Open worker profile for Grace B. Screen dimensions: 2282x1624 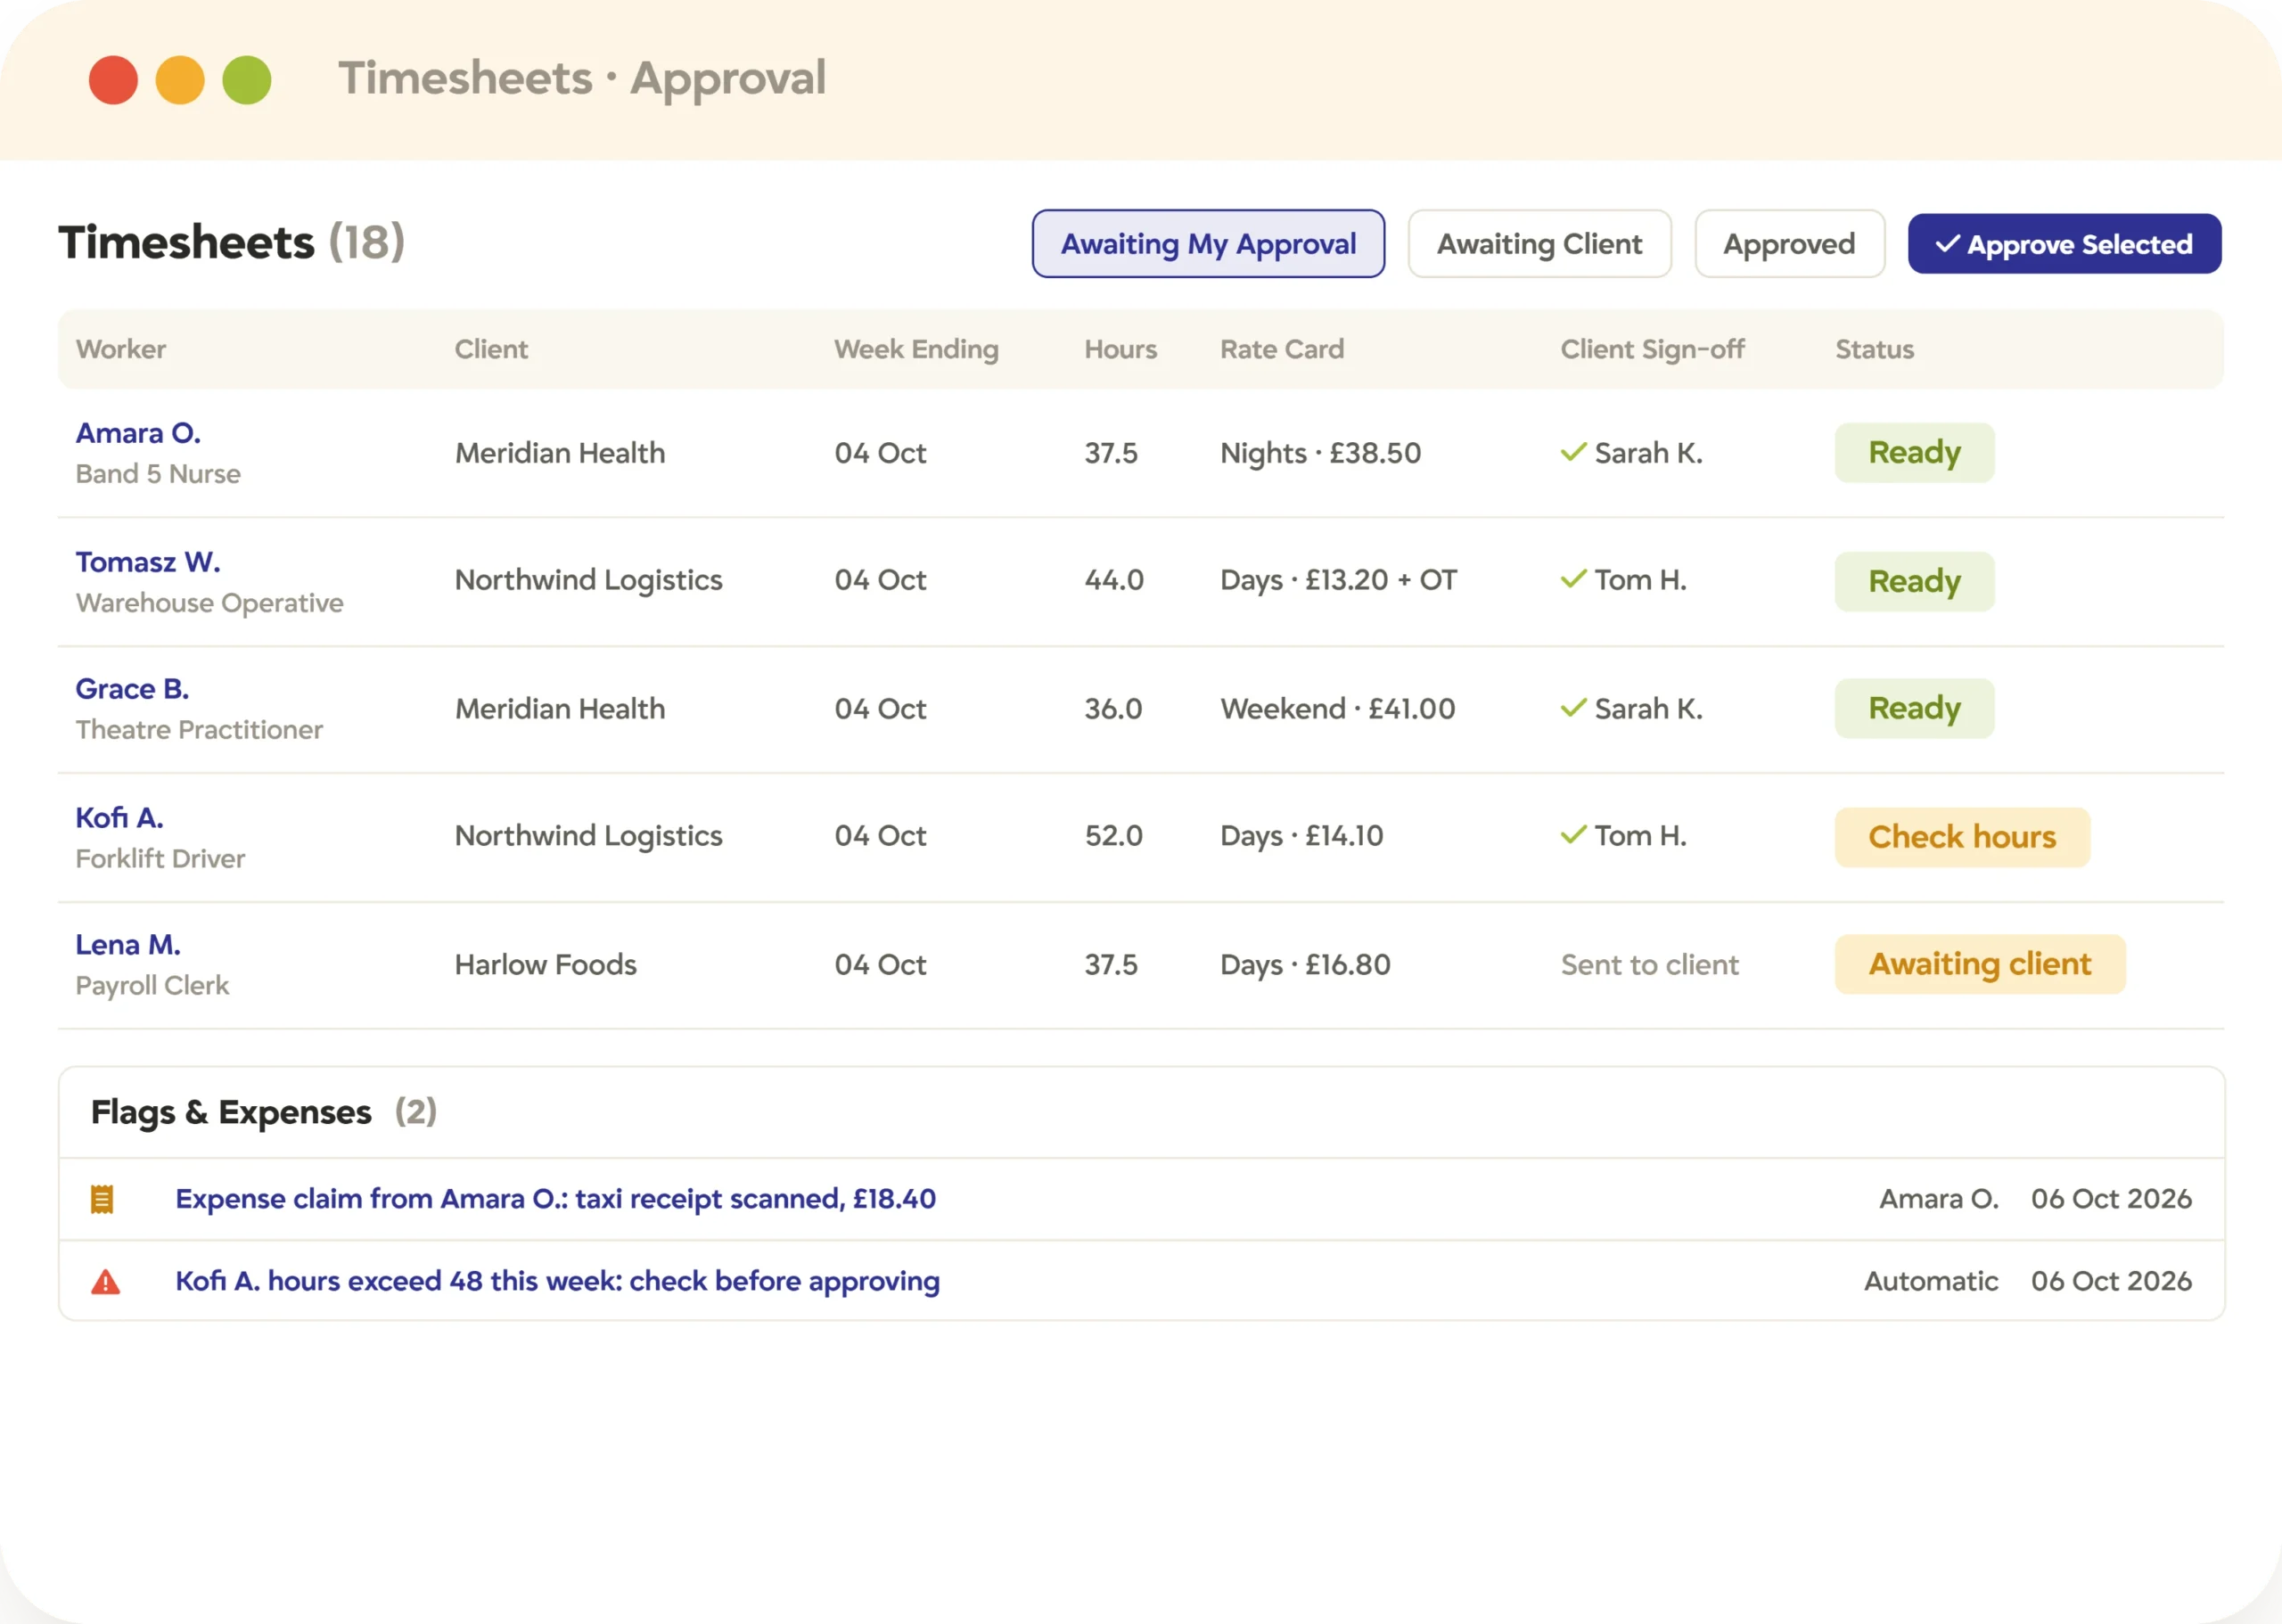pos(132,689)
